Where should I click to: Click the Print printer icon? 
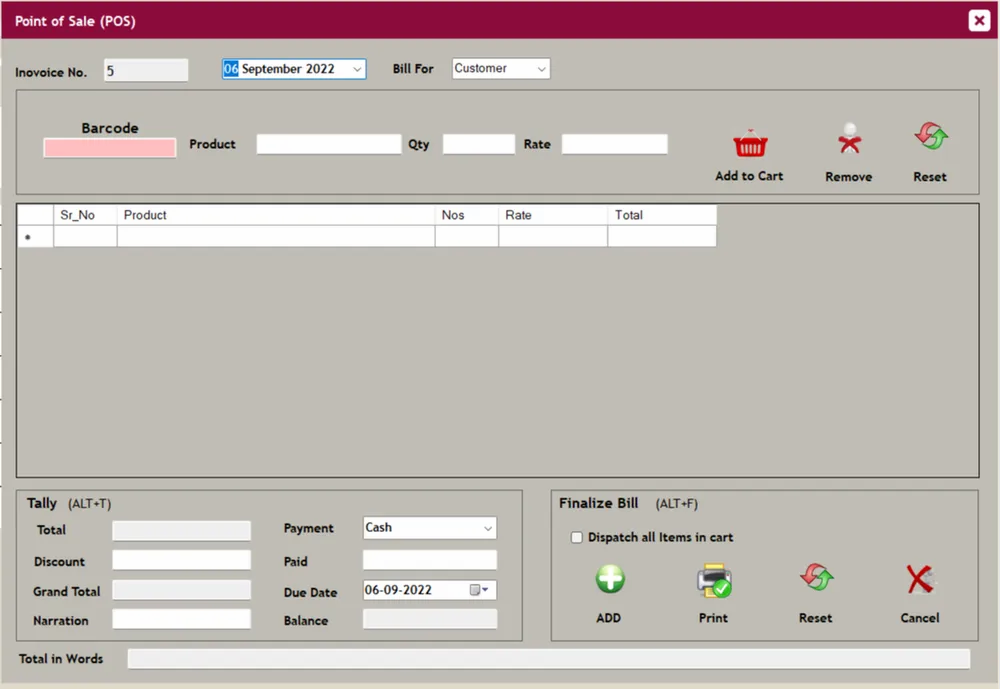coord(714,580)
